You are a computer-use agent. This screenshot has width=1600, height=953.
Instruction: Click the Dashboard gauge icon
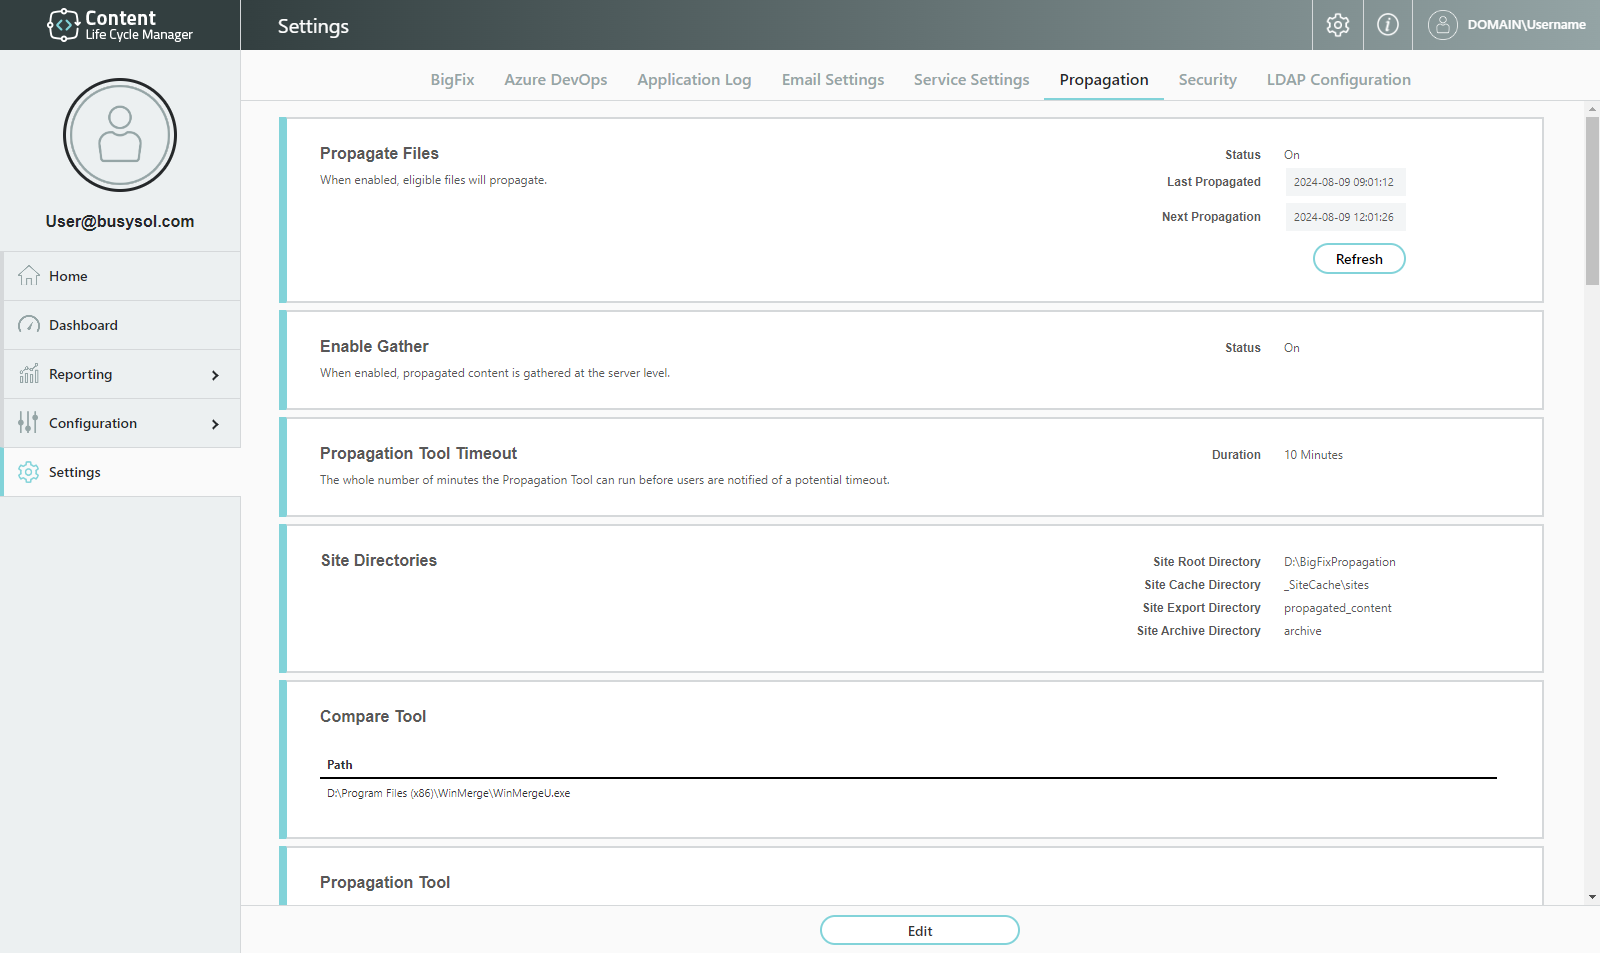tap(29, 325)
